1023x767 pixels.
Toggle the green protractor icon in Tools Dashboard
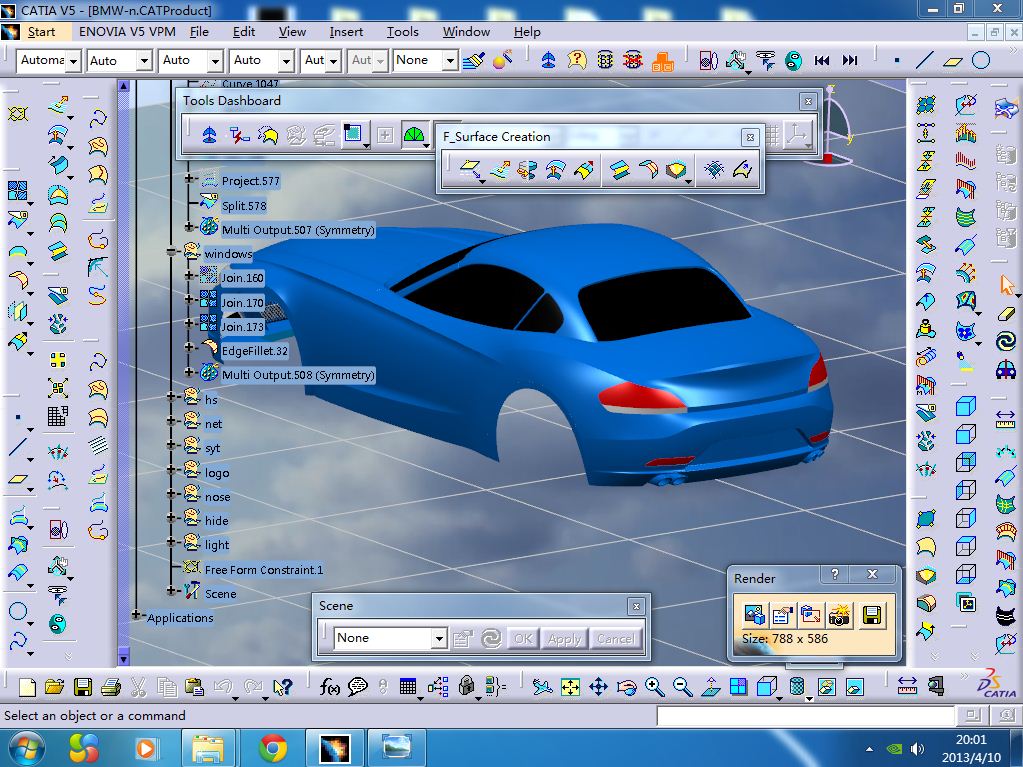coord(414,135)
